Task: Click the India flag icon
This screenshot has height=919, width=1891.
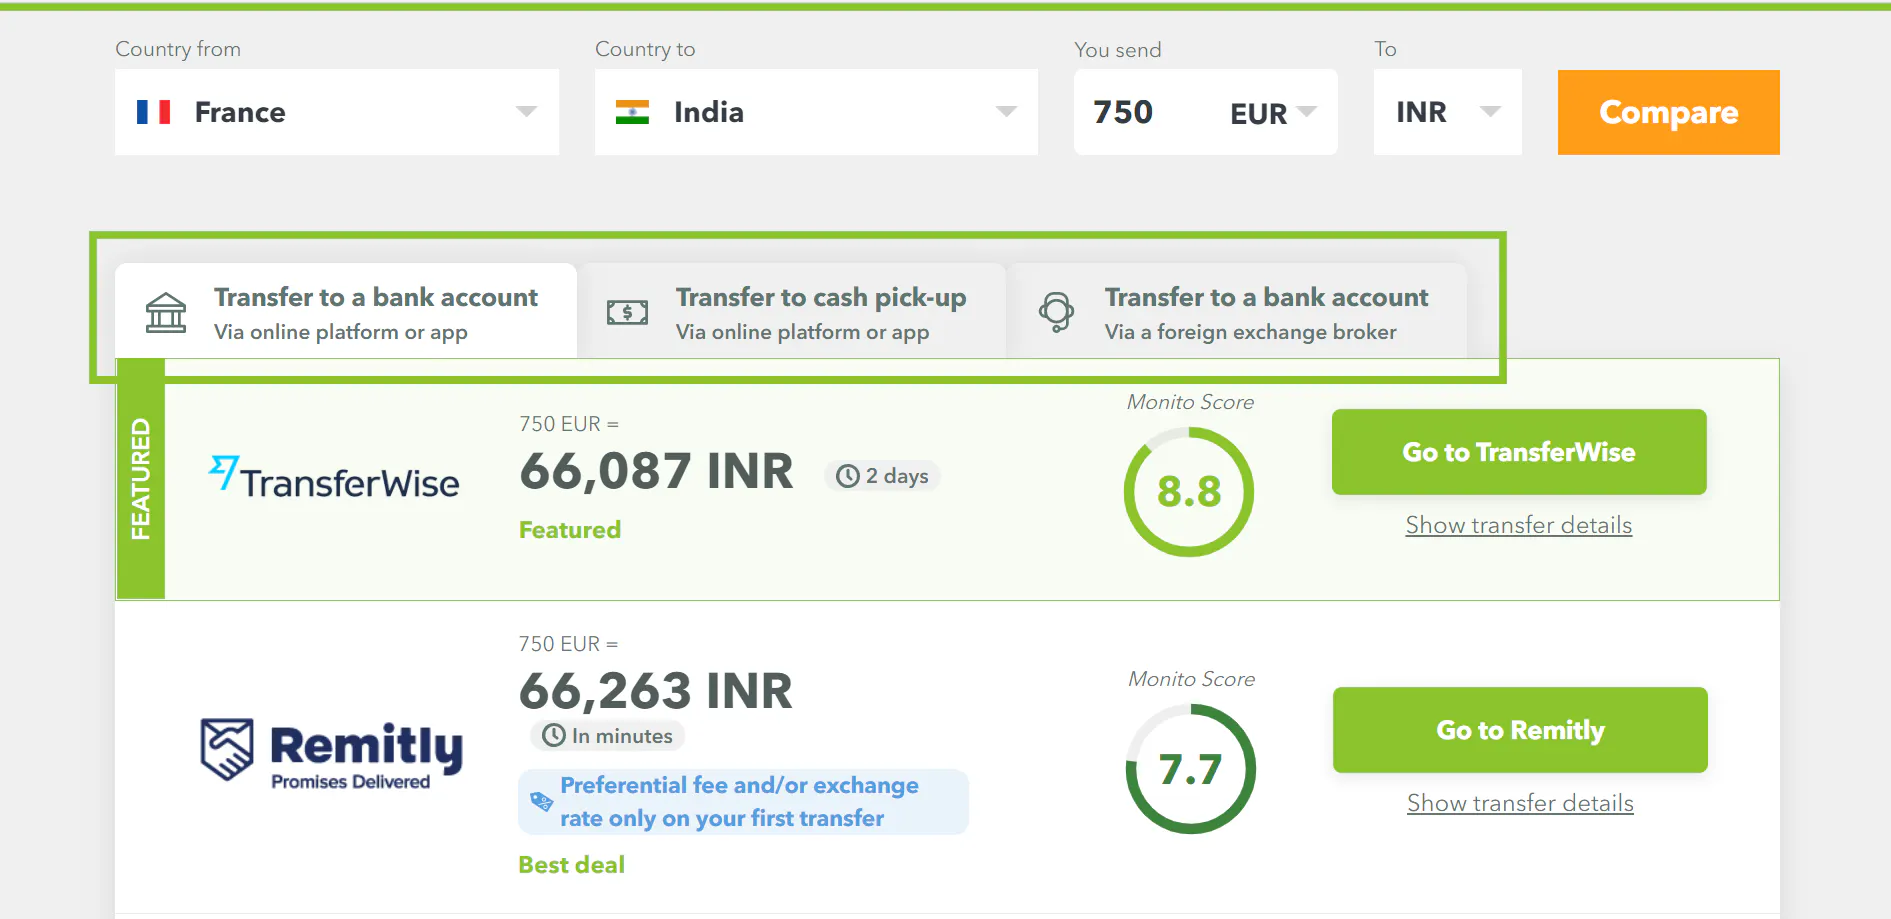Action: pyautogui.click(x=632, y=112)
